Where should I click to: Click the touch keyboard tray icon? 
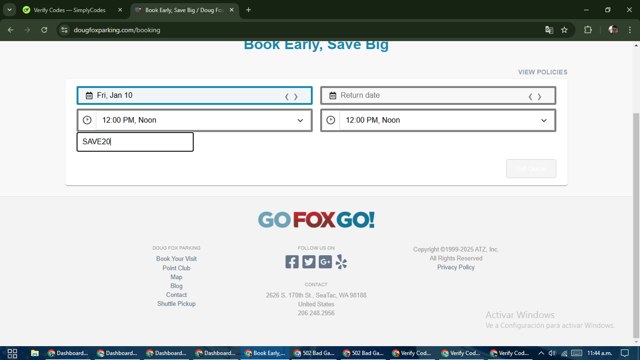[x=576, y=353]
